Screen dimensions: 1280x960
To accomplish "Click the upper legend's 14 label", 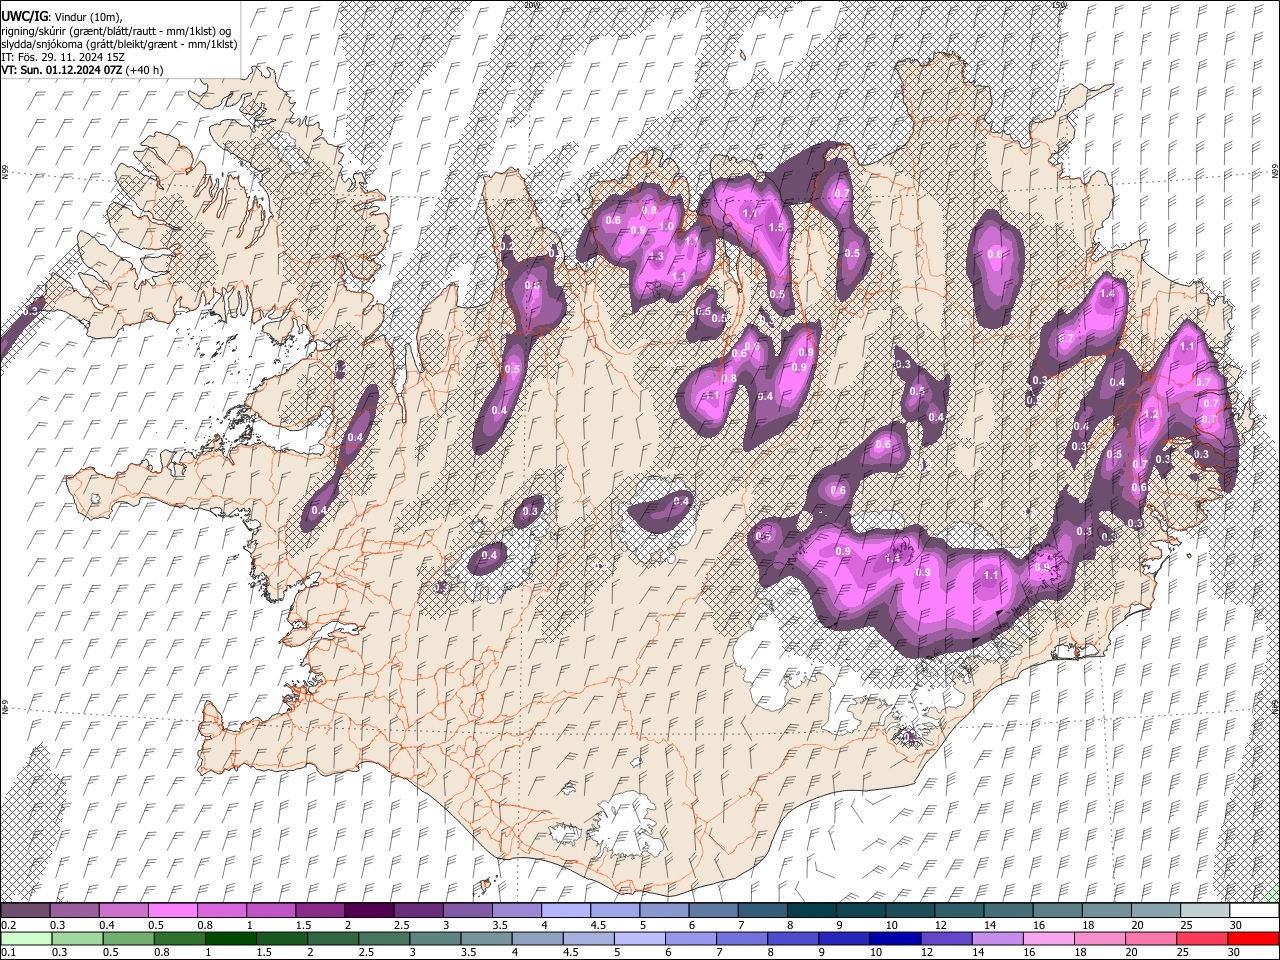I will 990,925.
